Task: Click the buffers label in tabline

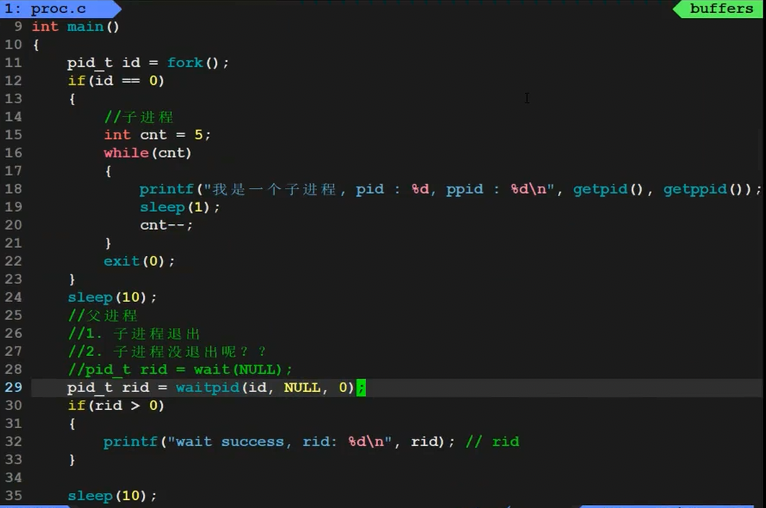Action: tap(721, 9)
